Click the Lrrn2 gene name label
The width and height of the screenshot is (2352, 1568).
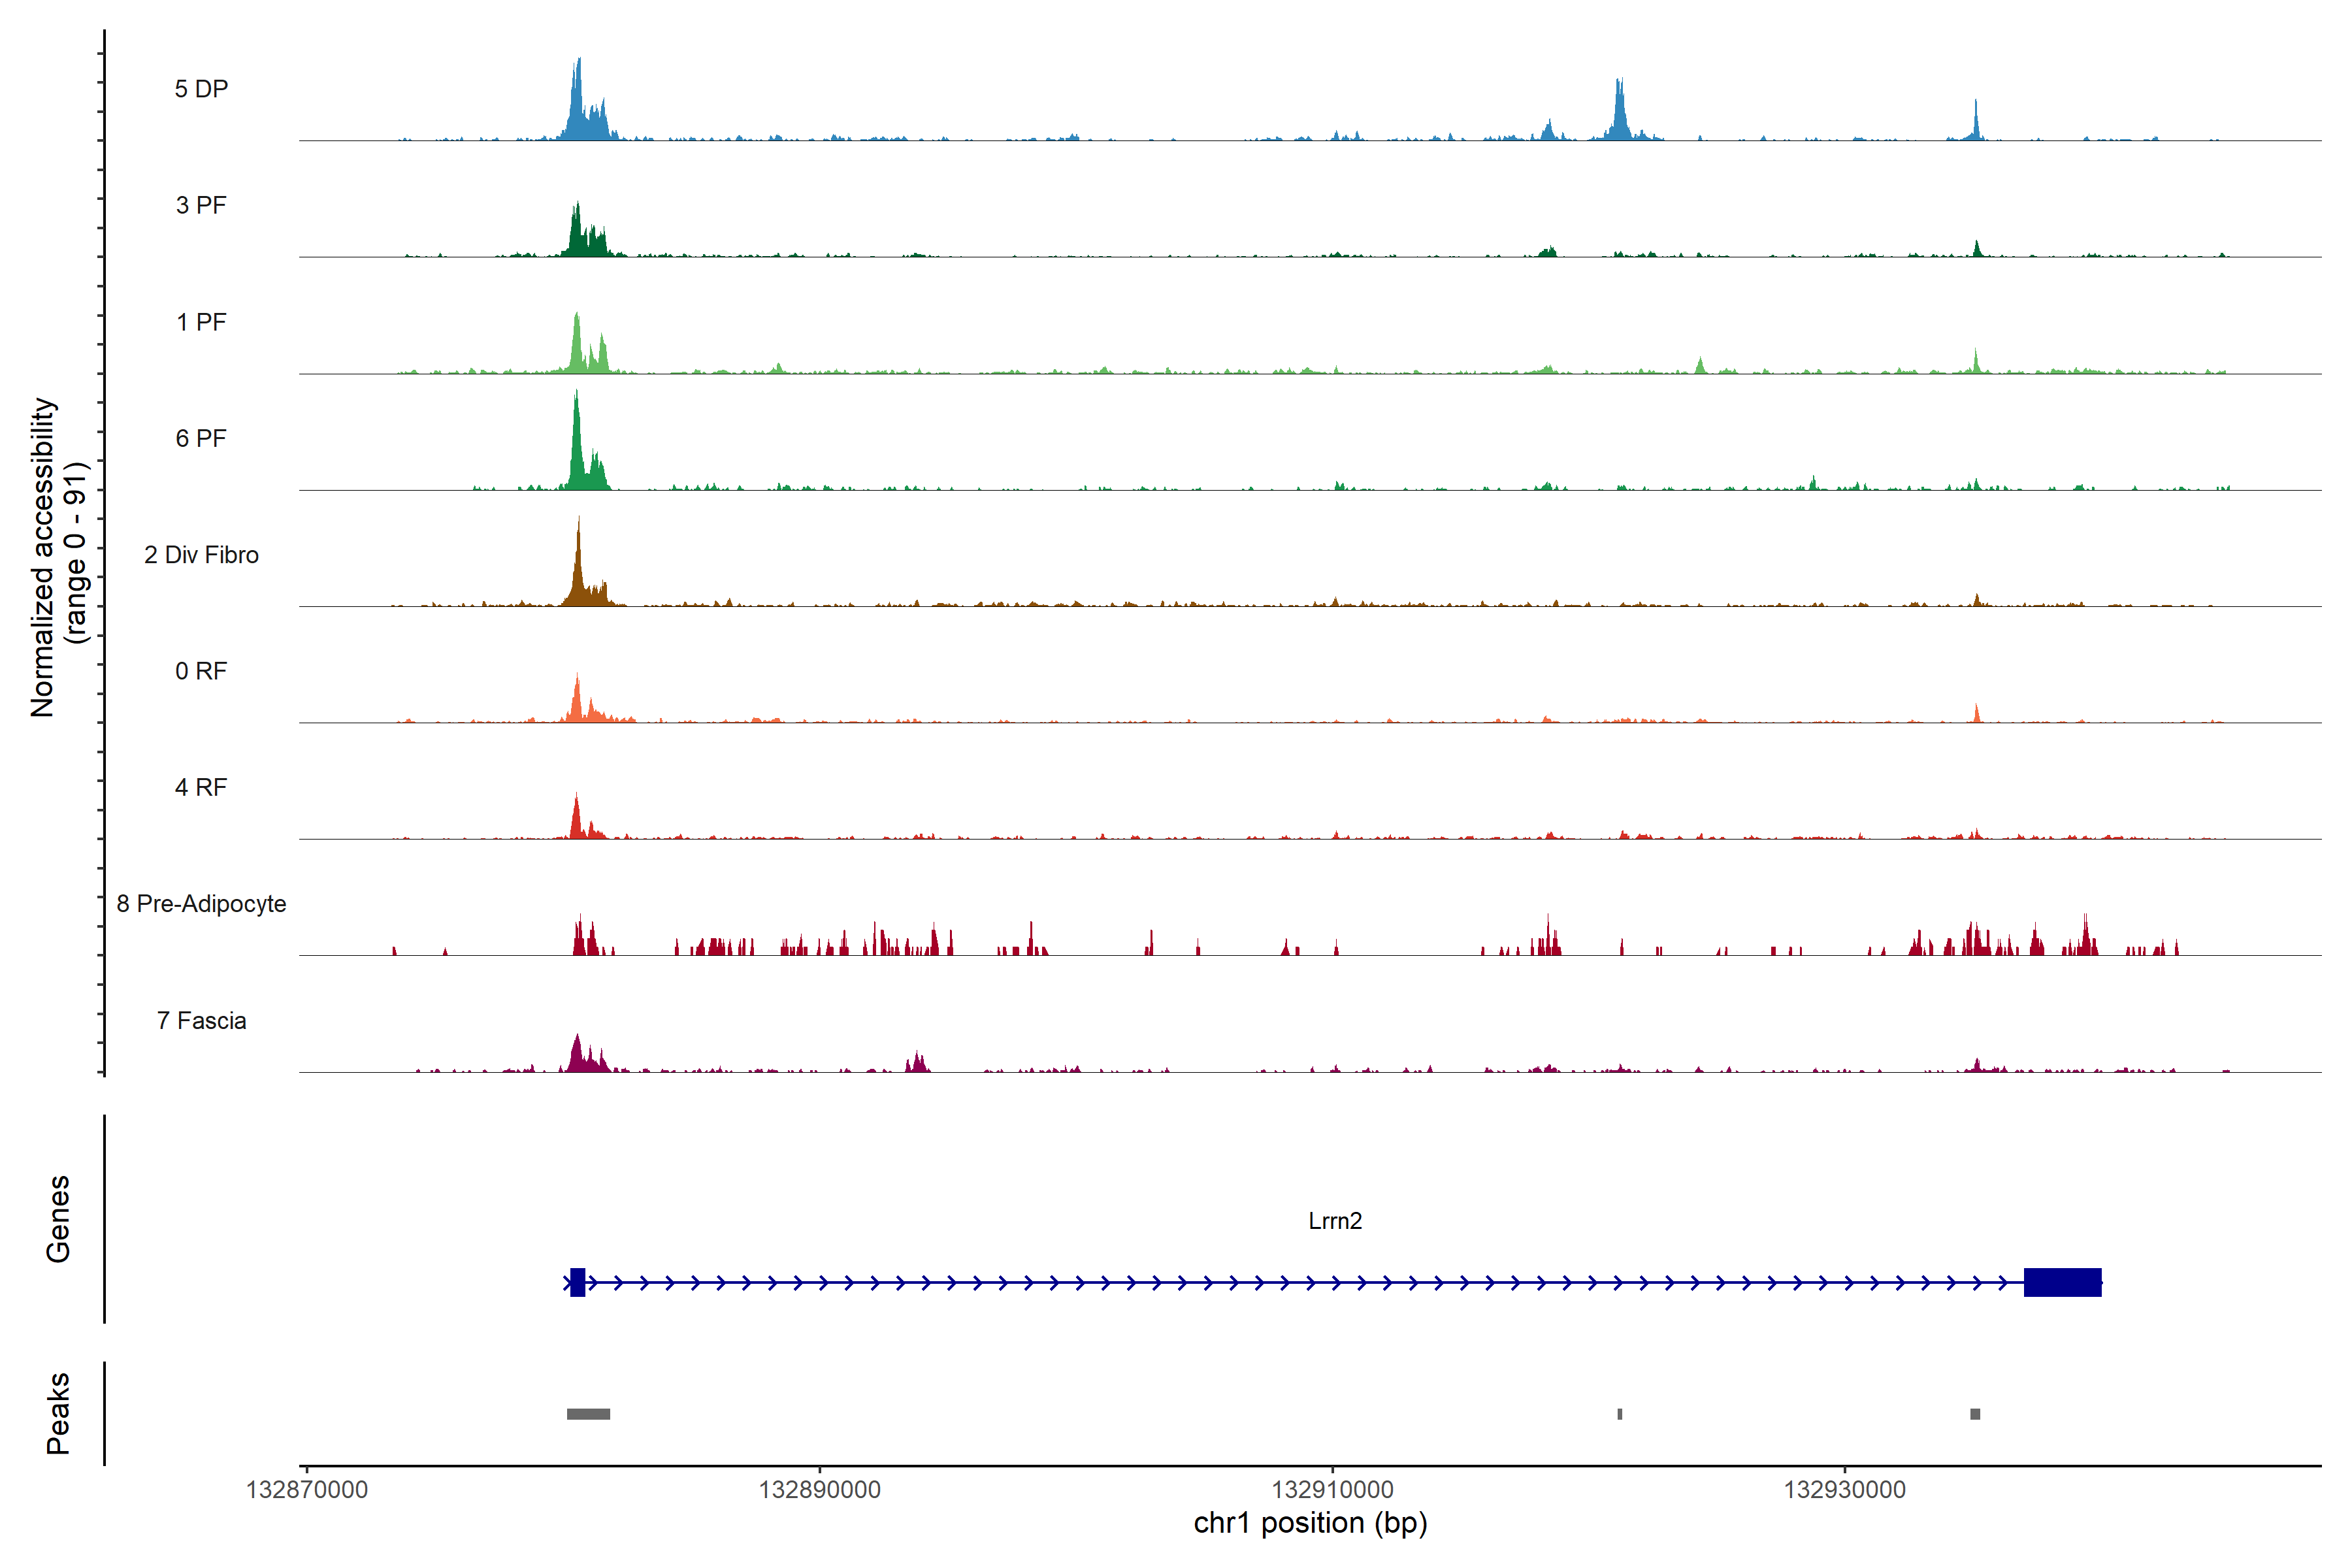point(1335,1221)
